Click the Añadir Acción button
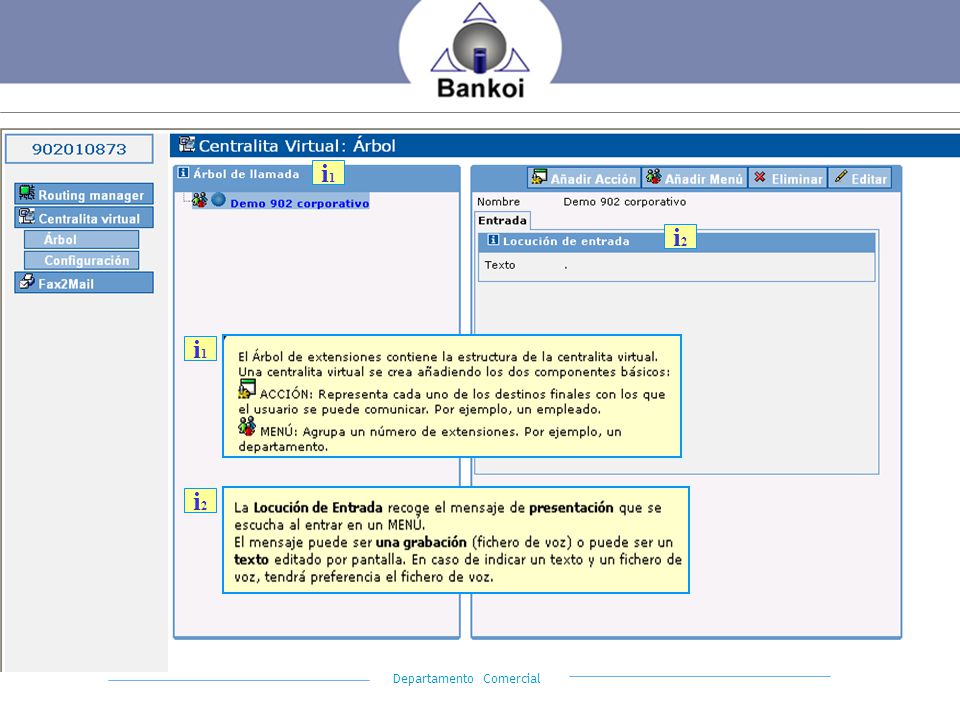The width and height of the screenshot is (960, 720). pyautogui.click(x=584, y=178)
